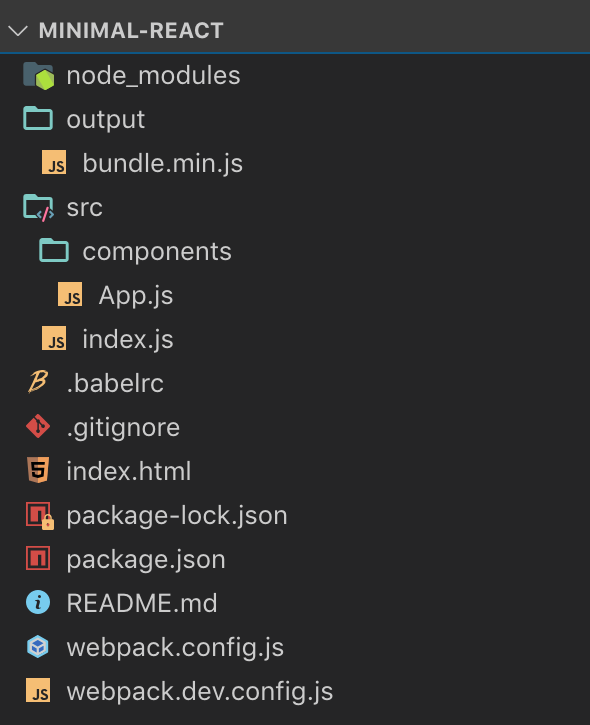The width and height of the screenshot is (590, 725).
Task: Click the Babel icon next to .babelrc
Action: point(38,382)
